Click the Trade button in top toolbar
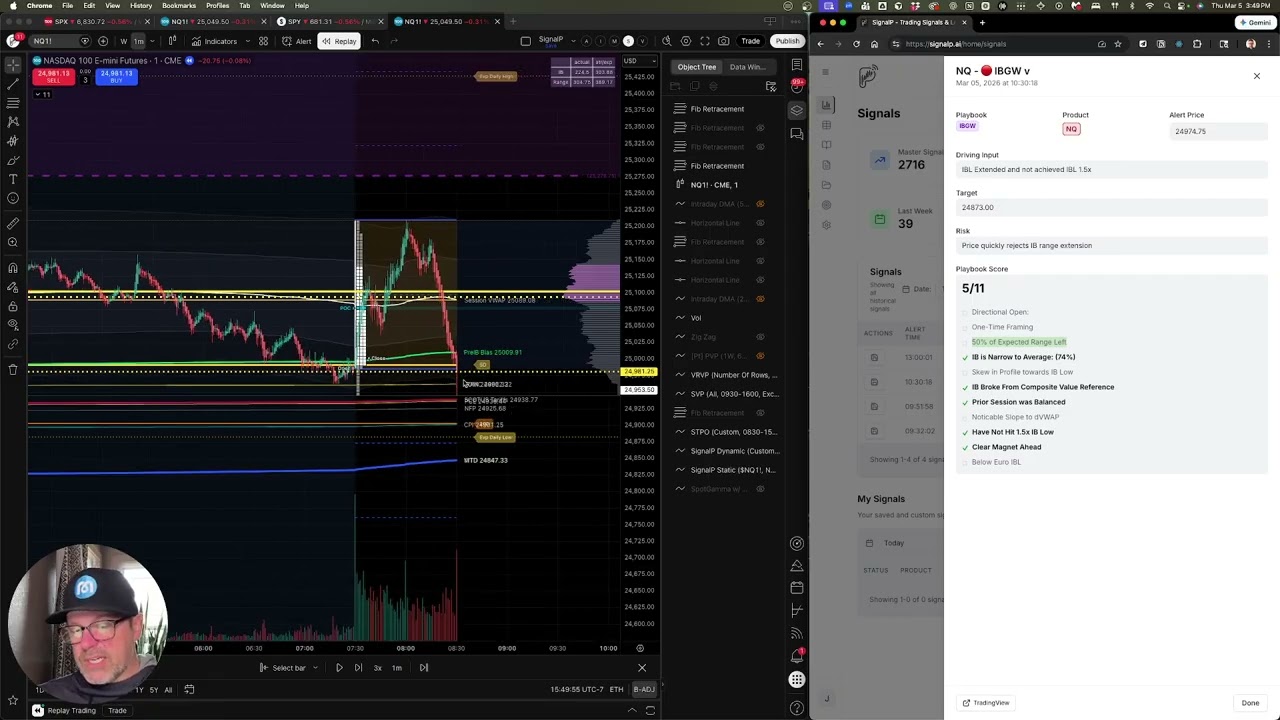 pos(751,41)
